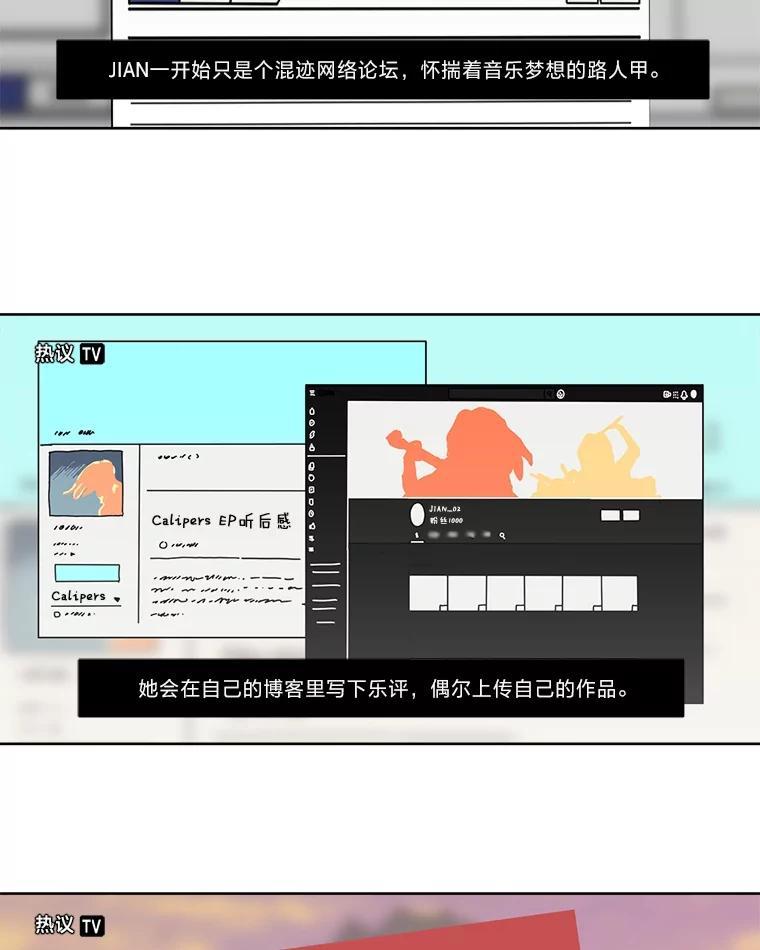Click the account avatar right of the bell
Image resolution: width=760 pixels, height=950 pixels.
[x=693, y=394]
